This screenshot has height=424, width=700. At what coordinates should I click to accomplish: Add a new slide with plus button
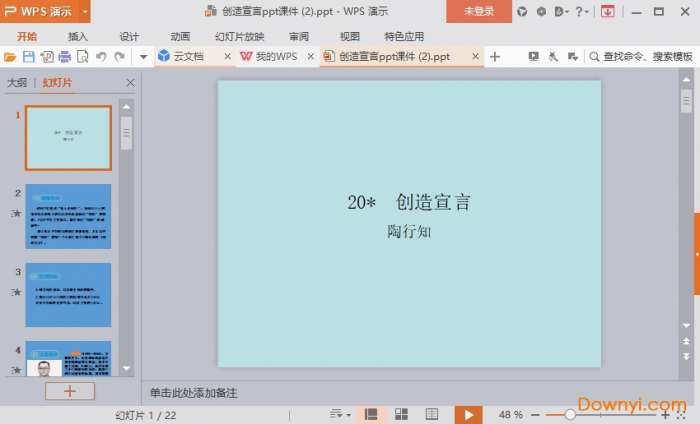click(70, 391)
